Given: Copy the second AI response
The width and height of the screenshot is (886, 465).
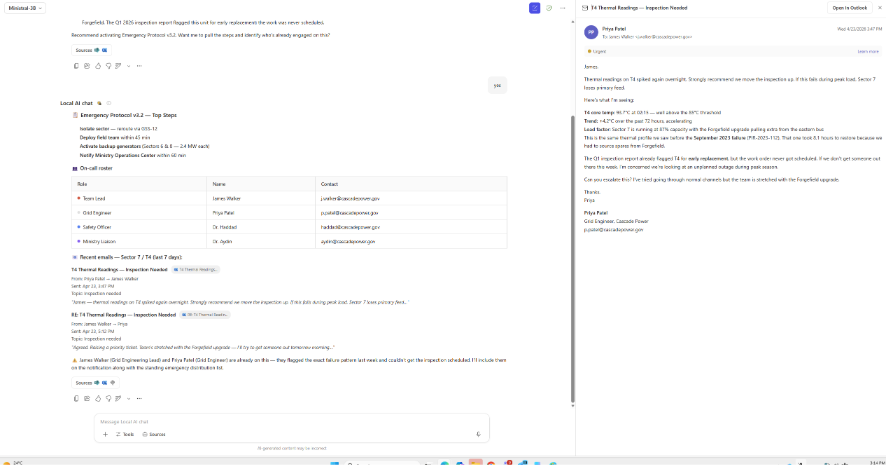Looking at the screenshot, I should coord(76,398).
